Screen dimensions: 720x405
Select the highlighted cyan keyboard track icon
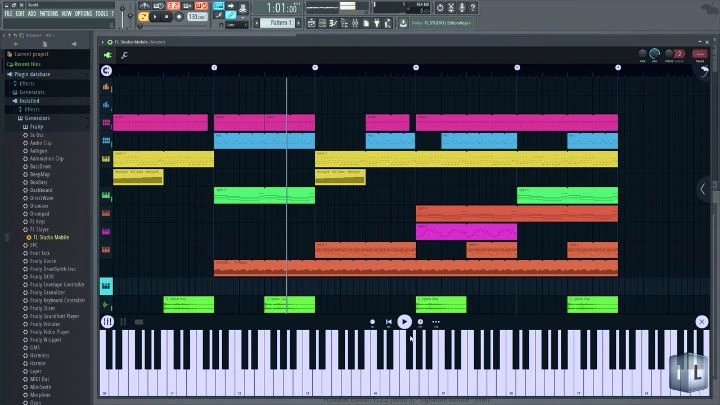[x=106, y=286]
